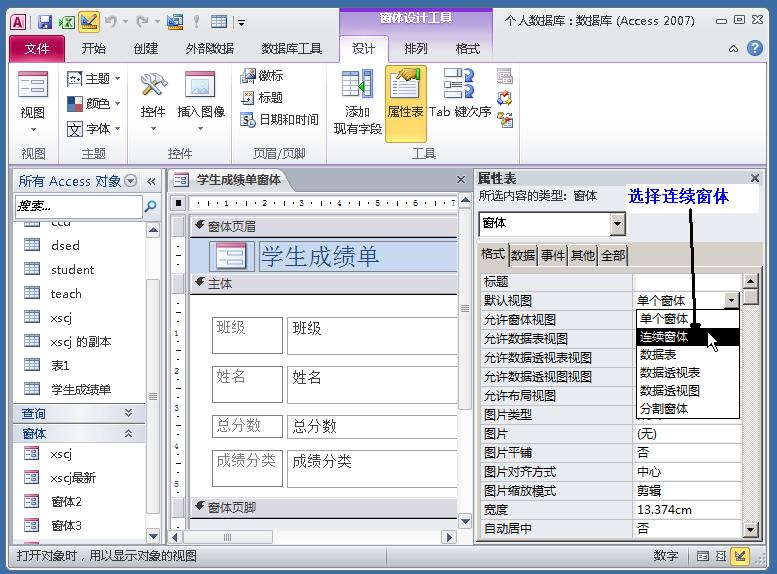Collapse navigation pane with double chevron
Viewport: 777px width, 574px height.
pos(151,181)
